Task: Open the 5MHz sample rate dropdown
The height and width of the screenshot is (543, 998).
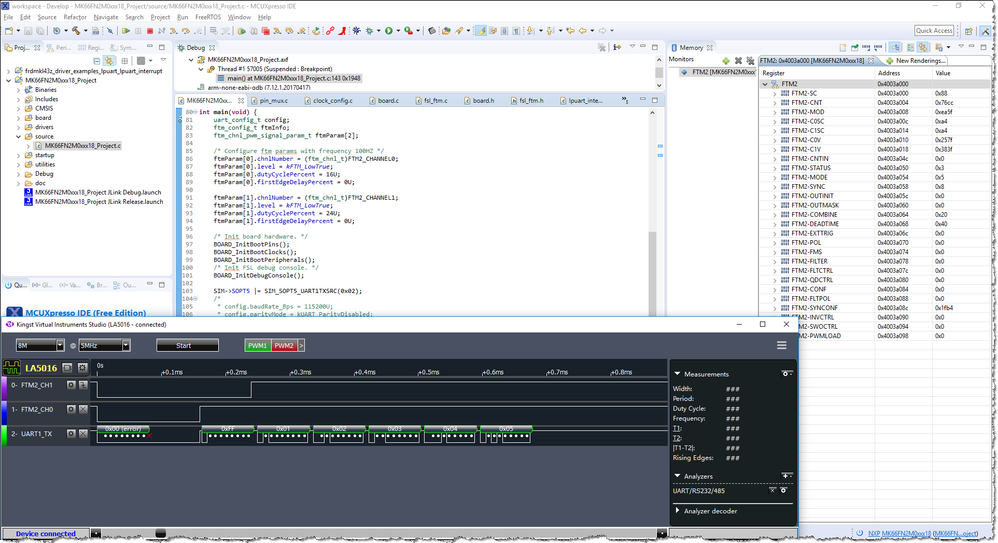Action: click(104, 345)
